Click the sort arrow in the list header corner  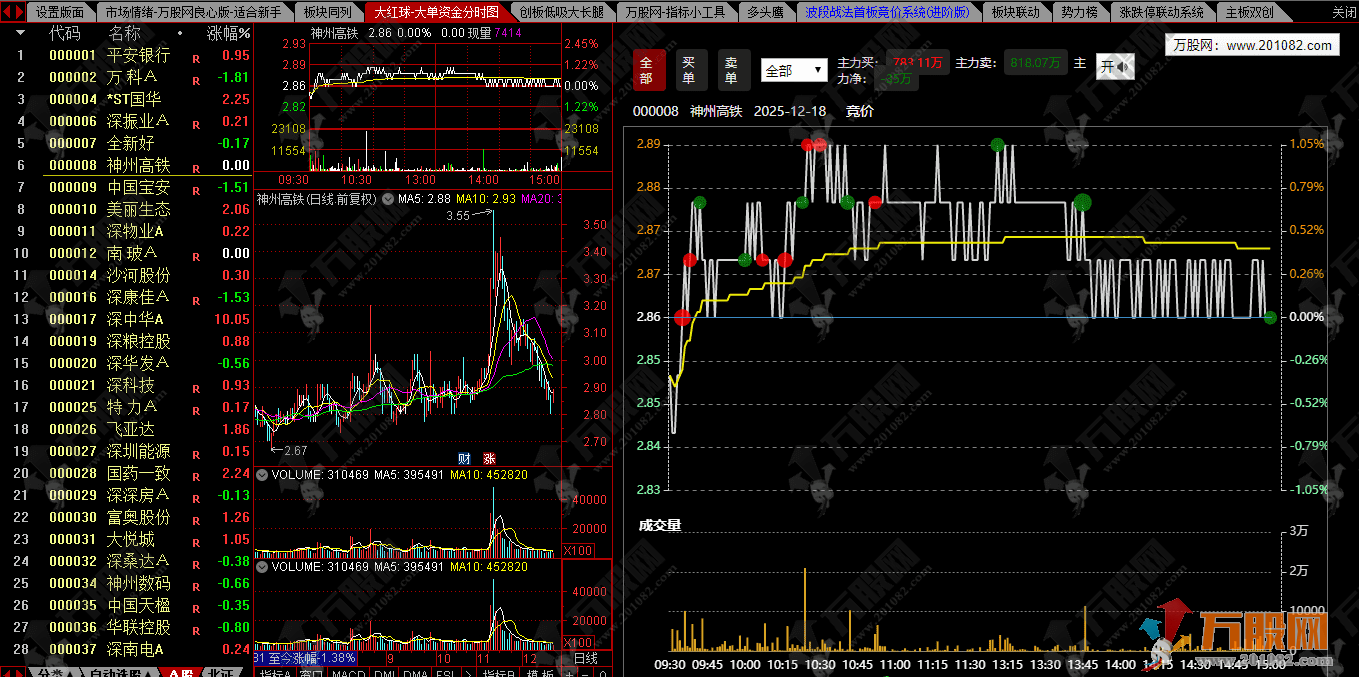(19, 33)
